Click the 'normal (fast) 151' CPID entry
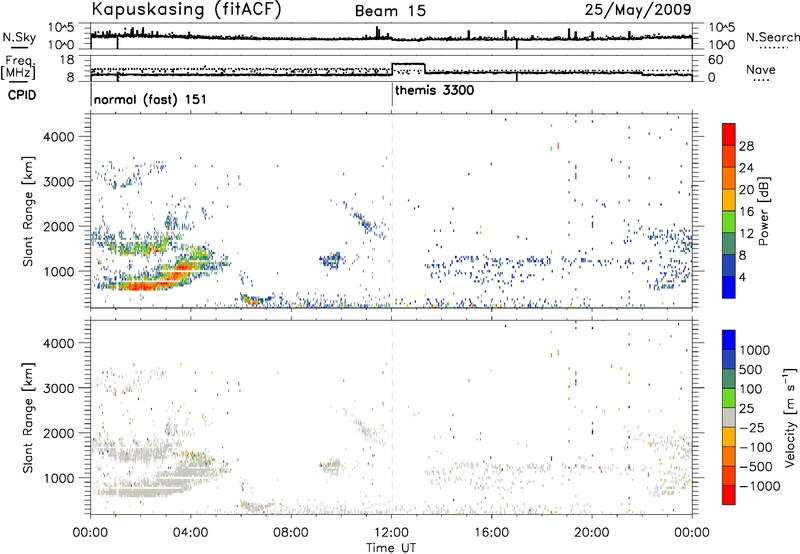This screenshot has height=554, width=800. (x=150, y=99)
